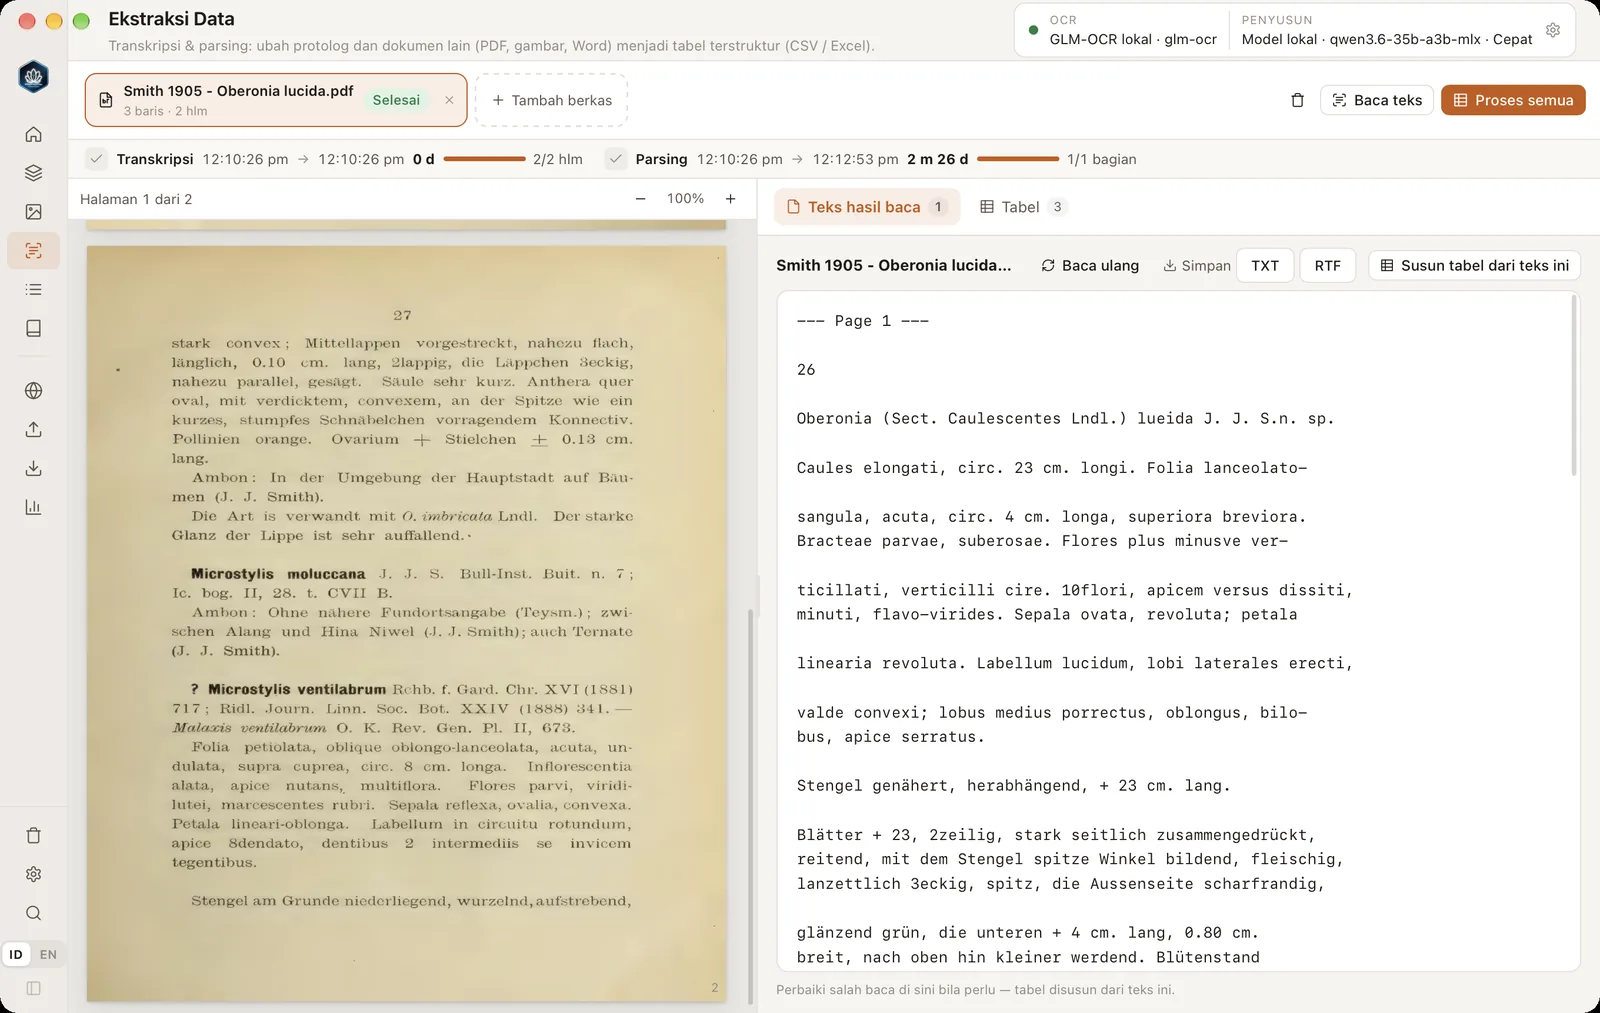Image resolution: width=1600 pixels, height=1013 pixels.
Task: Open the image gallery sidebar icon
Action: (33, 212)
